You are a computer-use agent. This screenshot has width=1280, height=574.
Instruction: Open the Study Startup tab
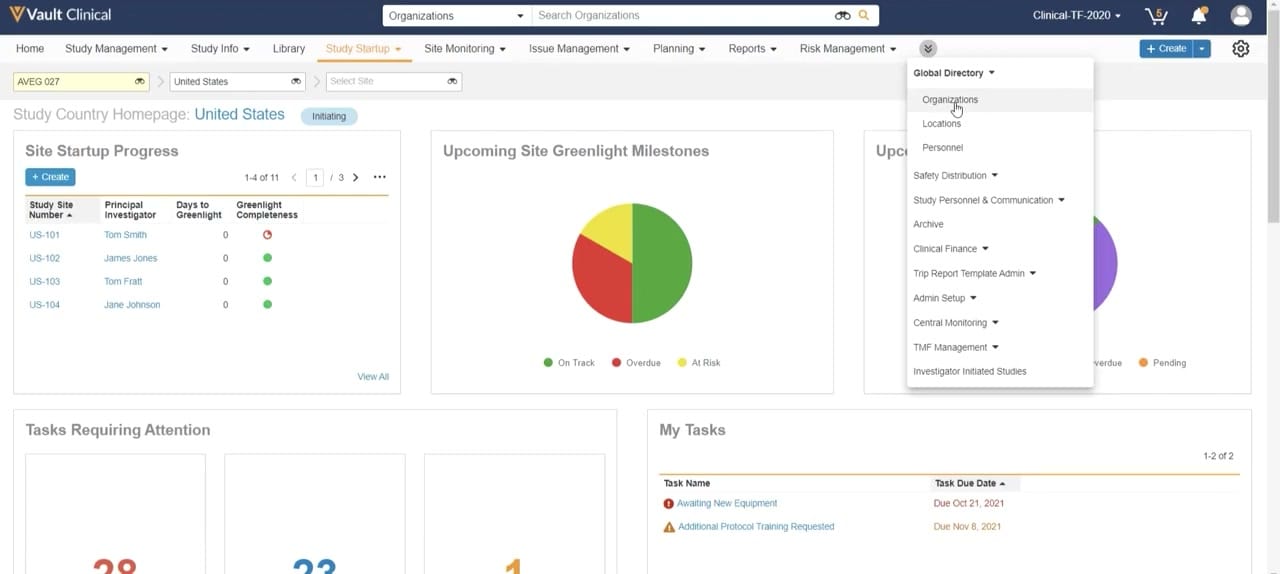tap(364, 48)
